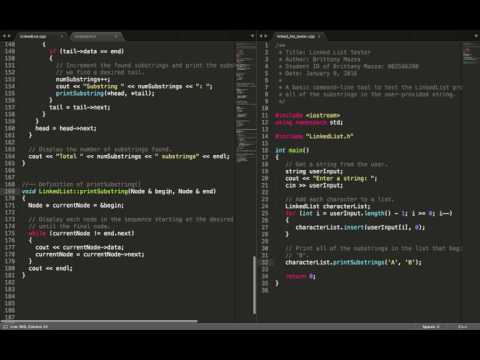Click 'currentNode = currentNode->next;' line
The image size is (480, 360).
tap(90, 254)
